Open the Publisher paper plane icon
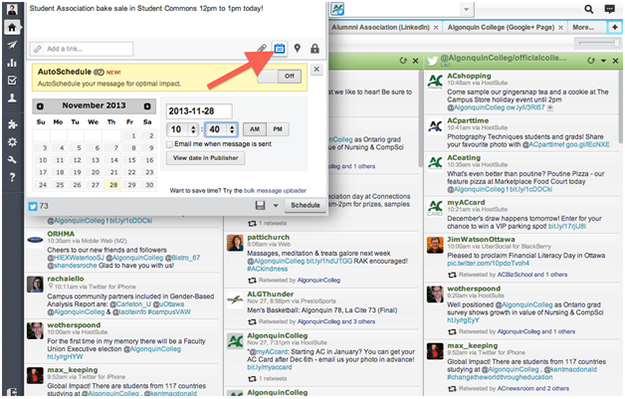 point(12,45)
